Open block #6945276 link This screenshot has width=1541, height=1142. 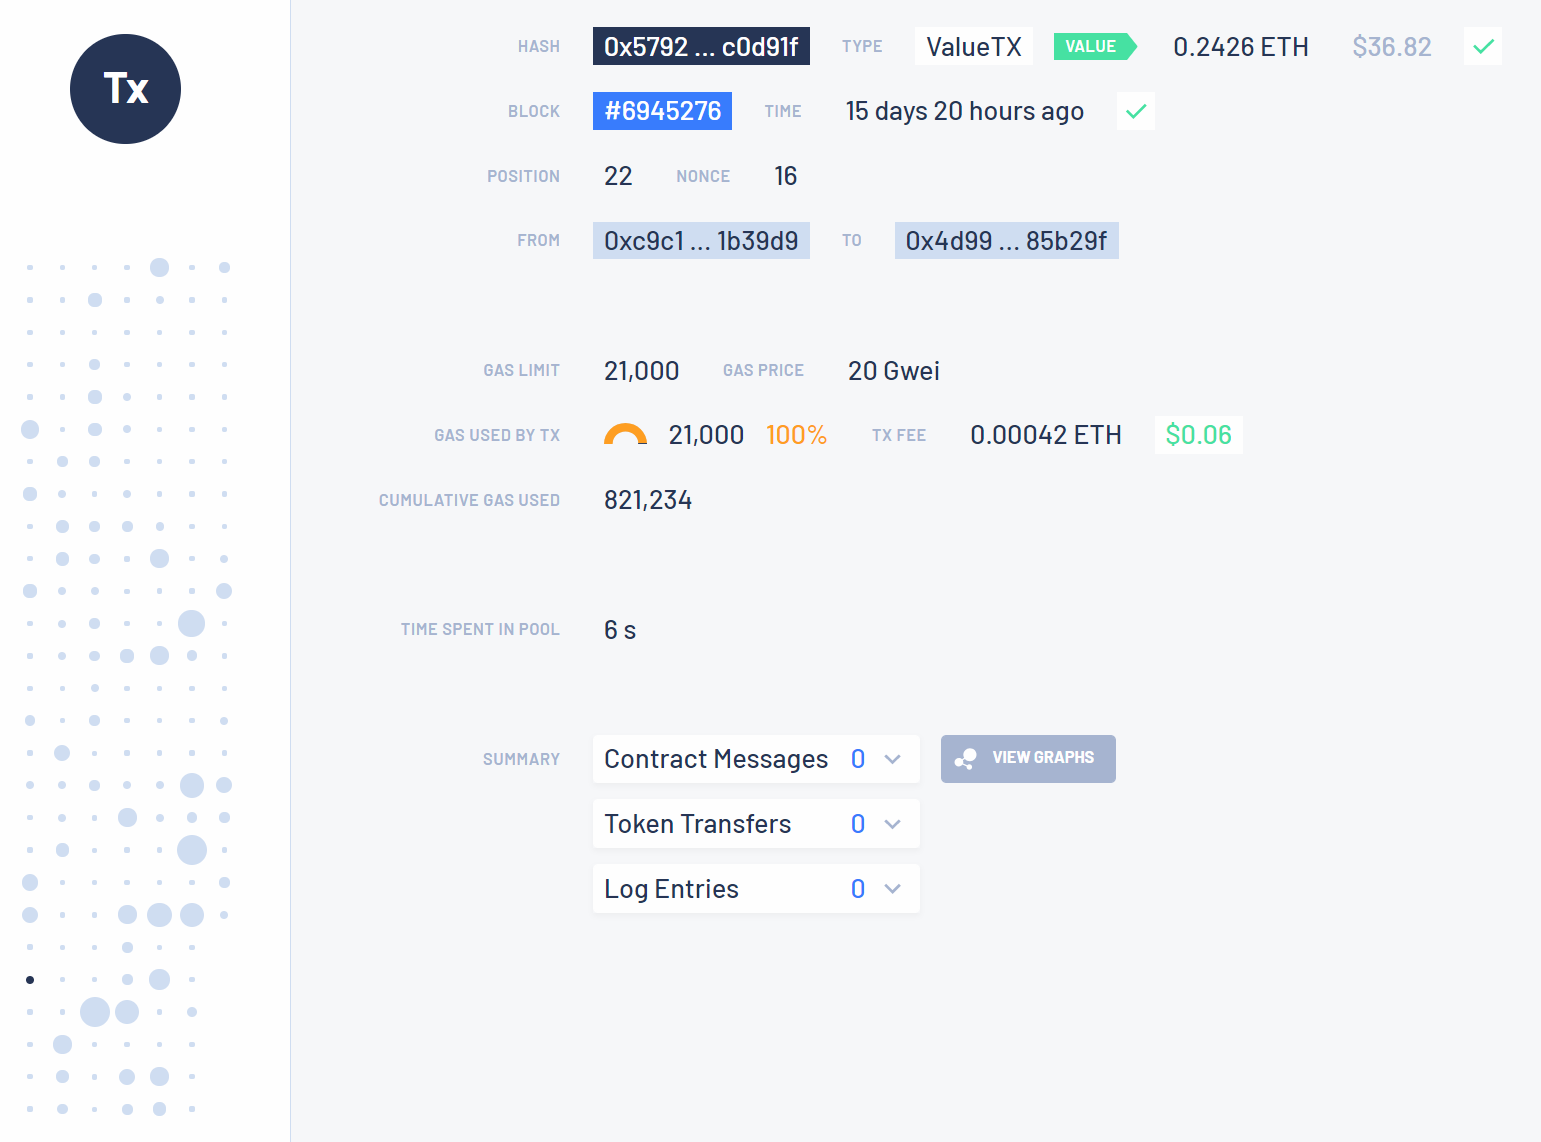662,111
